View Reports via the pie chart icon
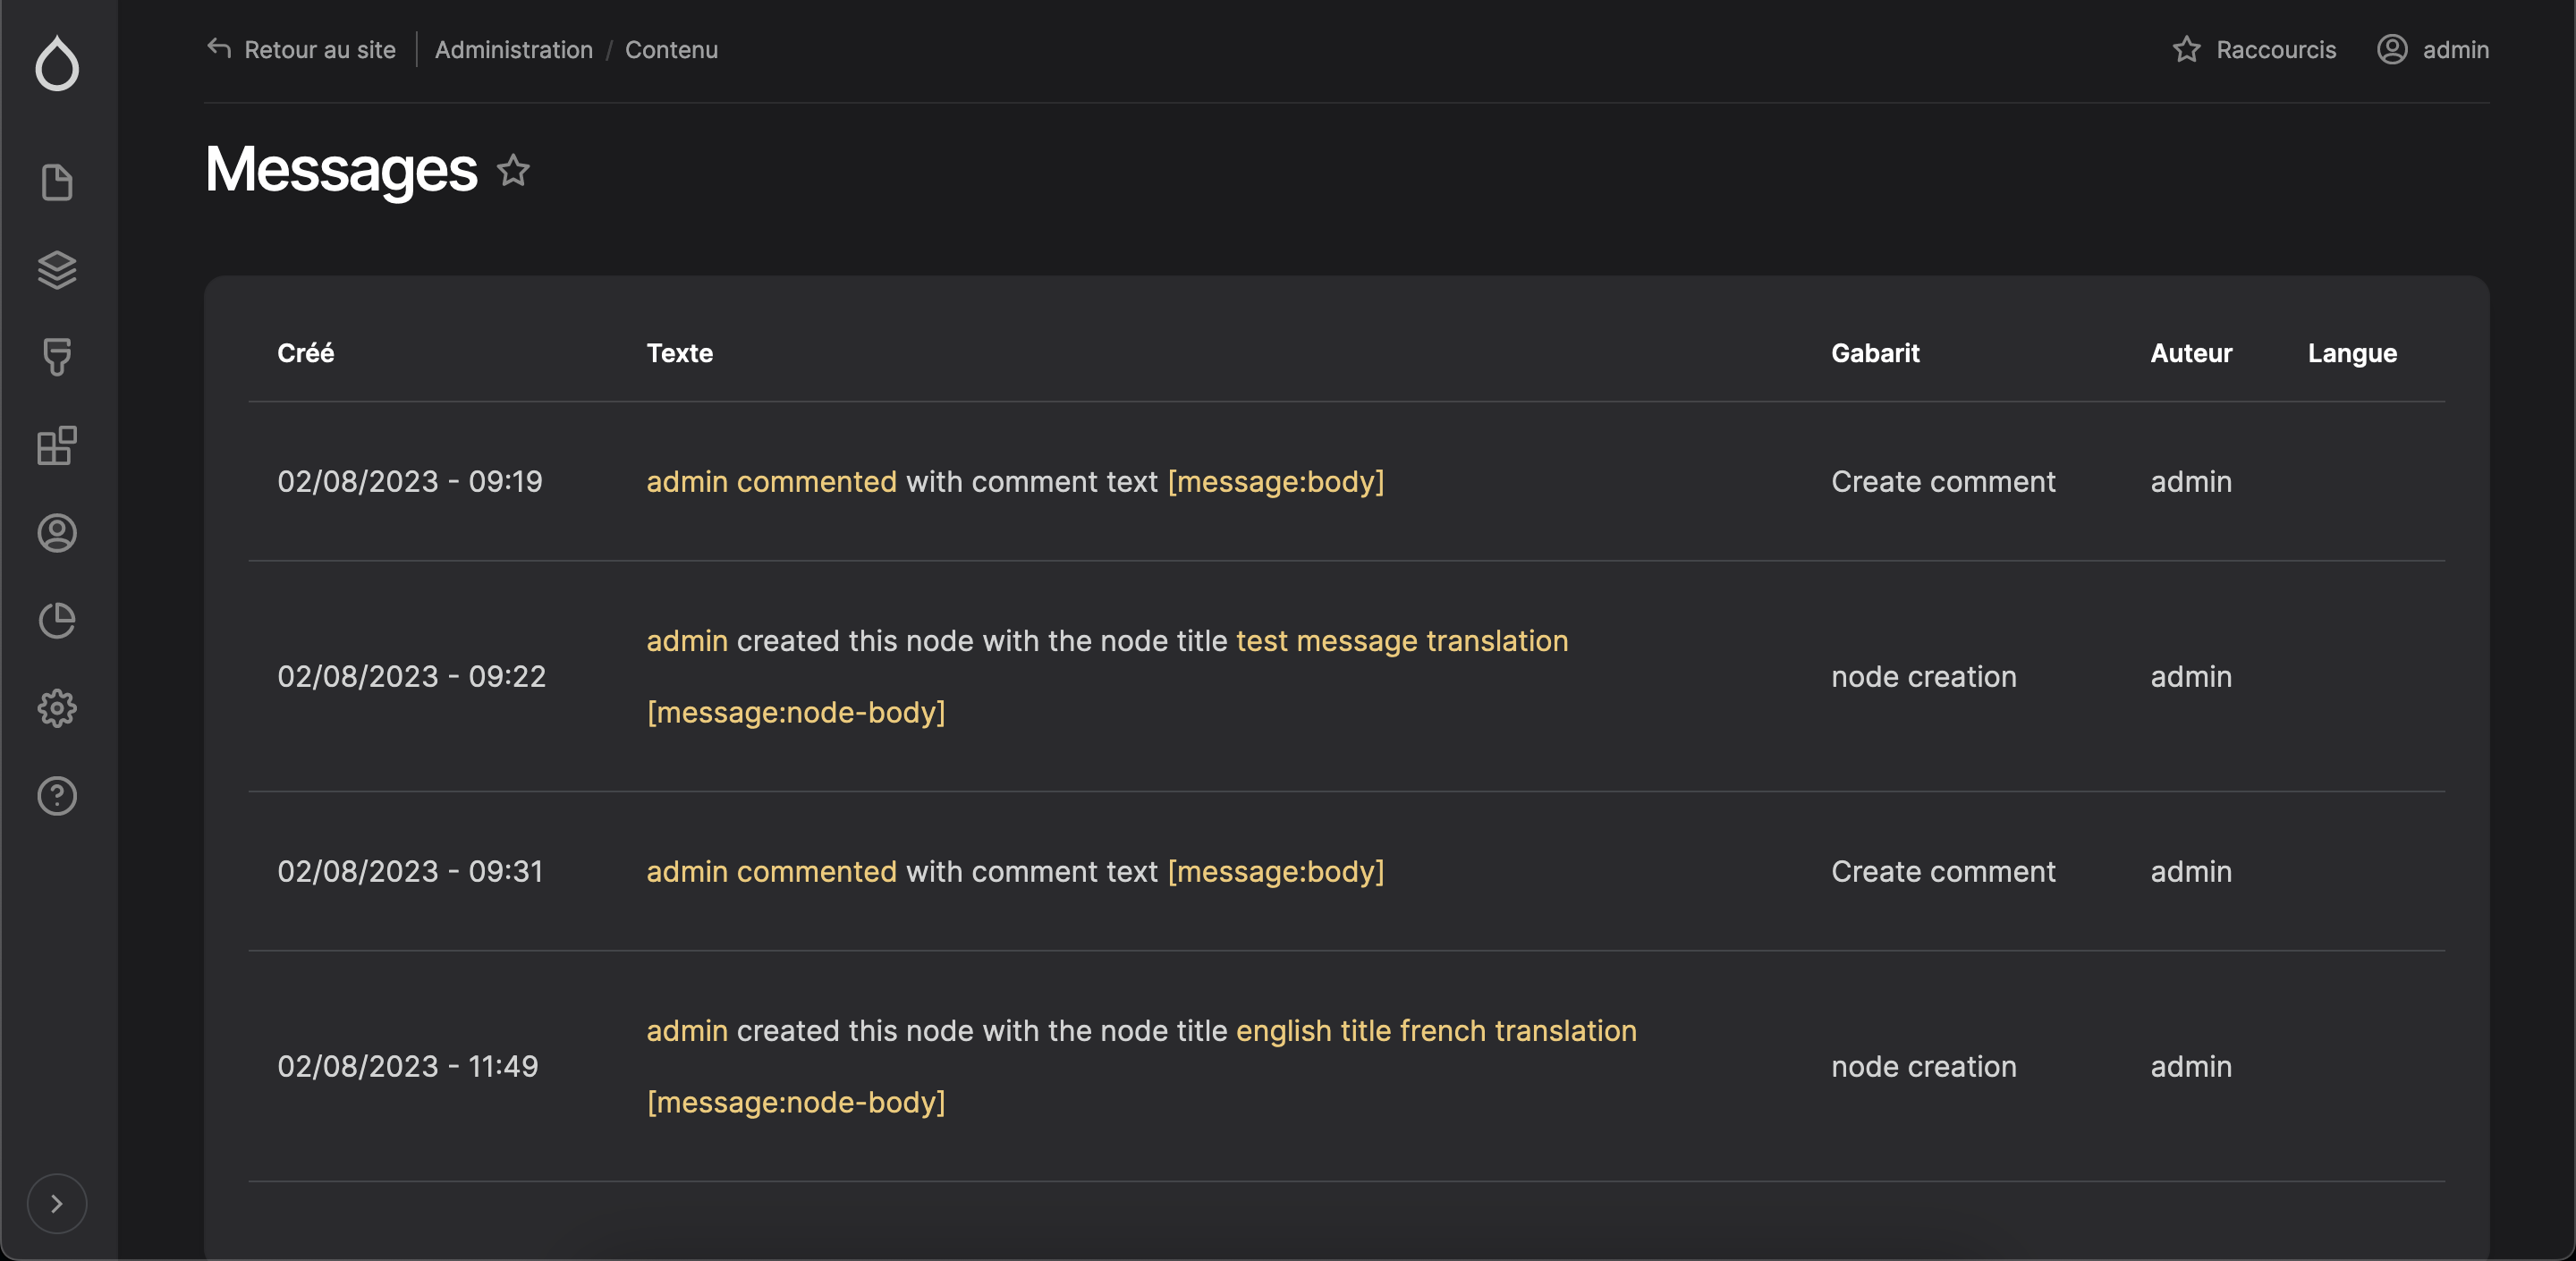The image size is (2576, 1261). 57,621
